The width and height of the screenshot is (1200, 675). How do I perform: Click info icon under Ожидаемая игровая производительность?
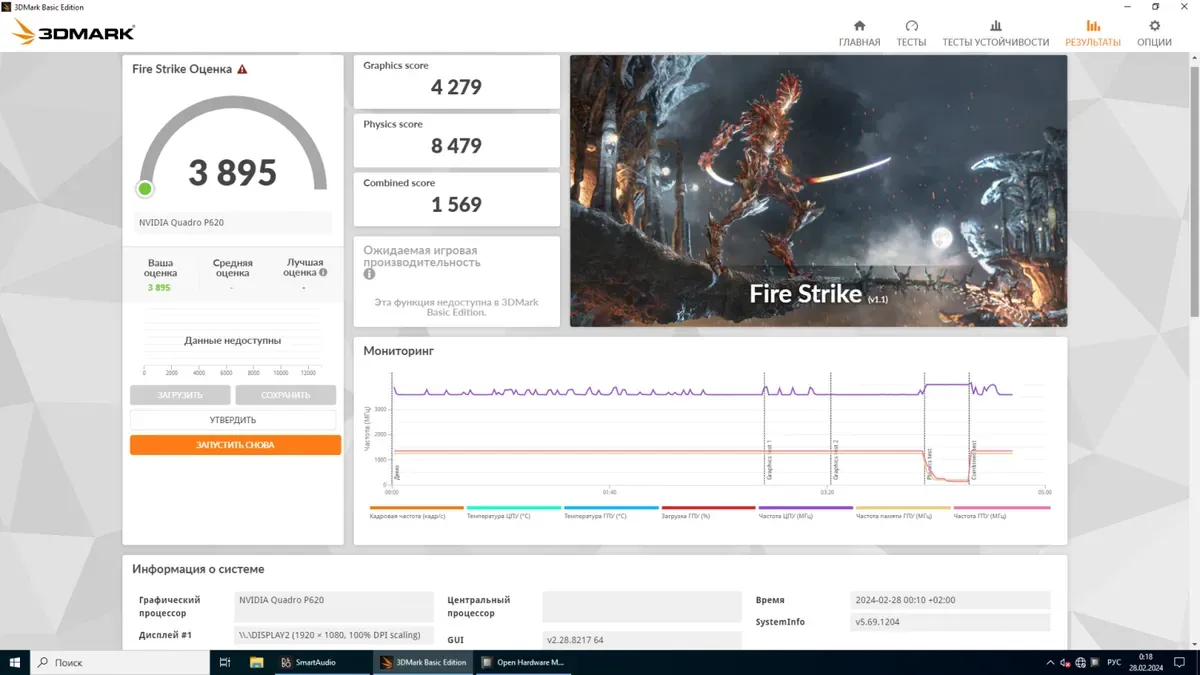(369, 274)
